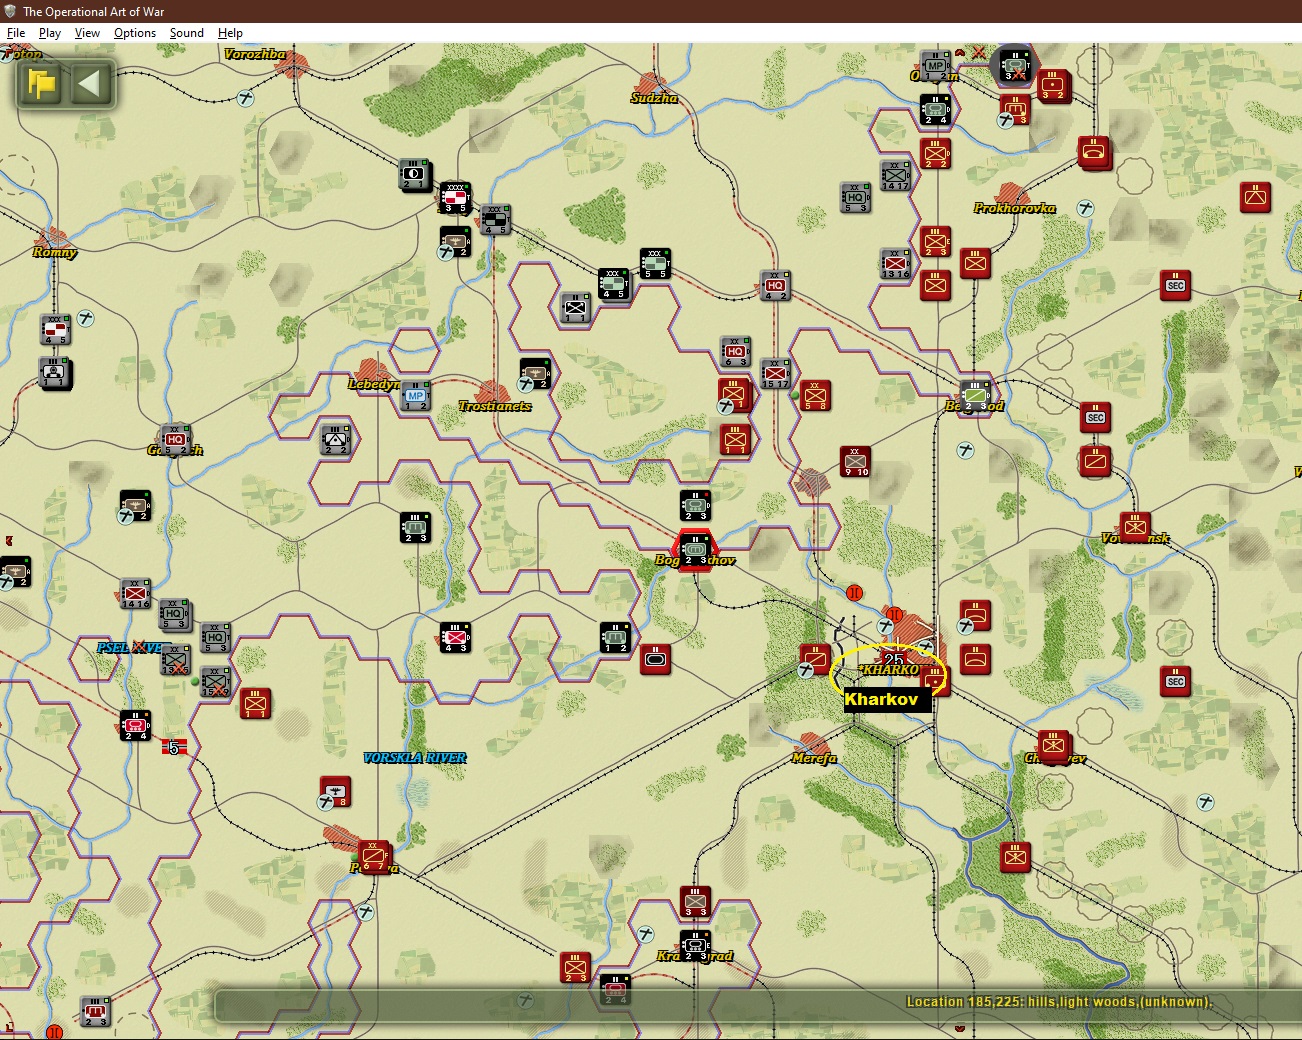The width and height of the screenshot is (1302, 1040).
Task: Click the German flag marker labeled 5
Action: [x=174, y=747]
